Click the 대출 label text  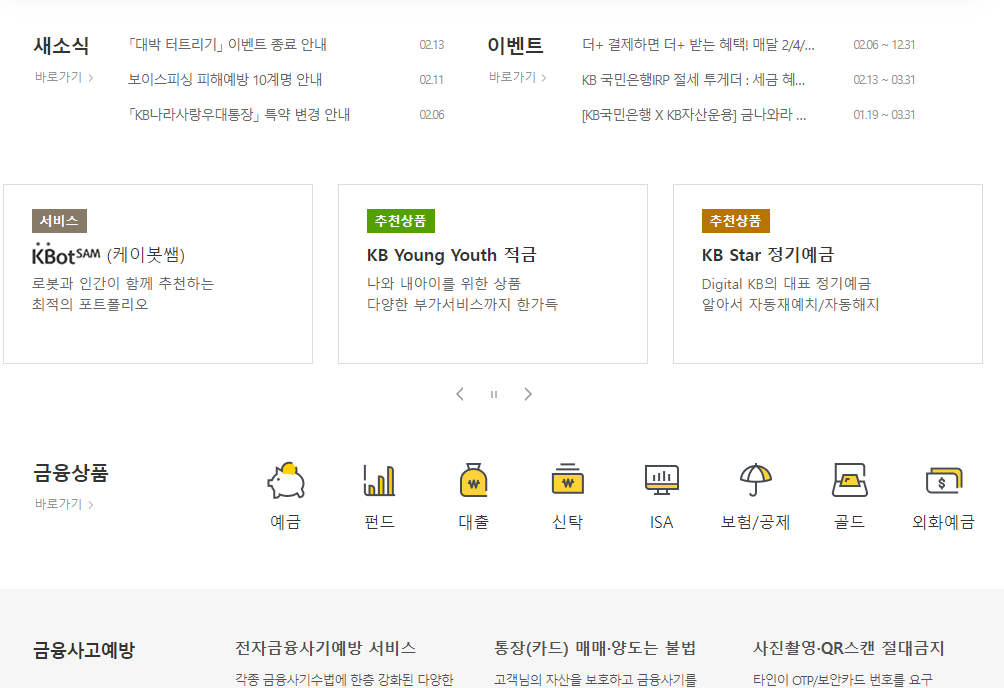point(473,522)
